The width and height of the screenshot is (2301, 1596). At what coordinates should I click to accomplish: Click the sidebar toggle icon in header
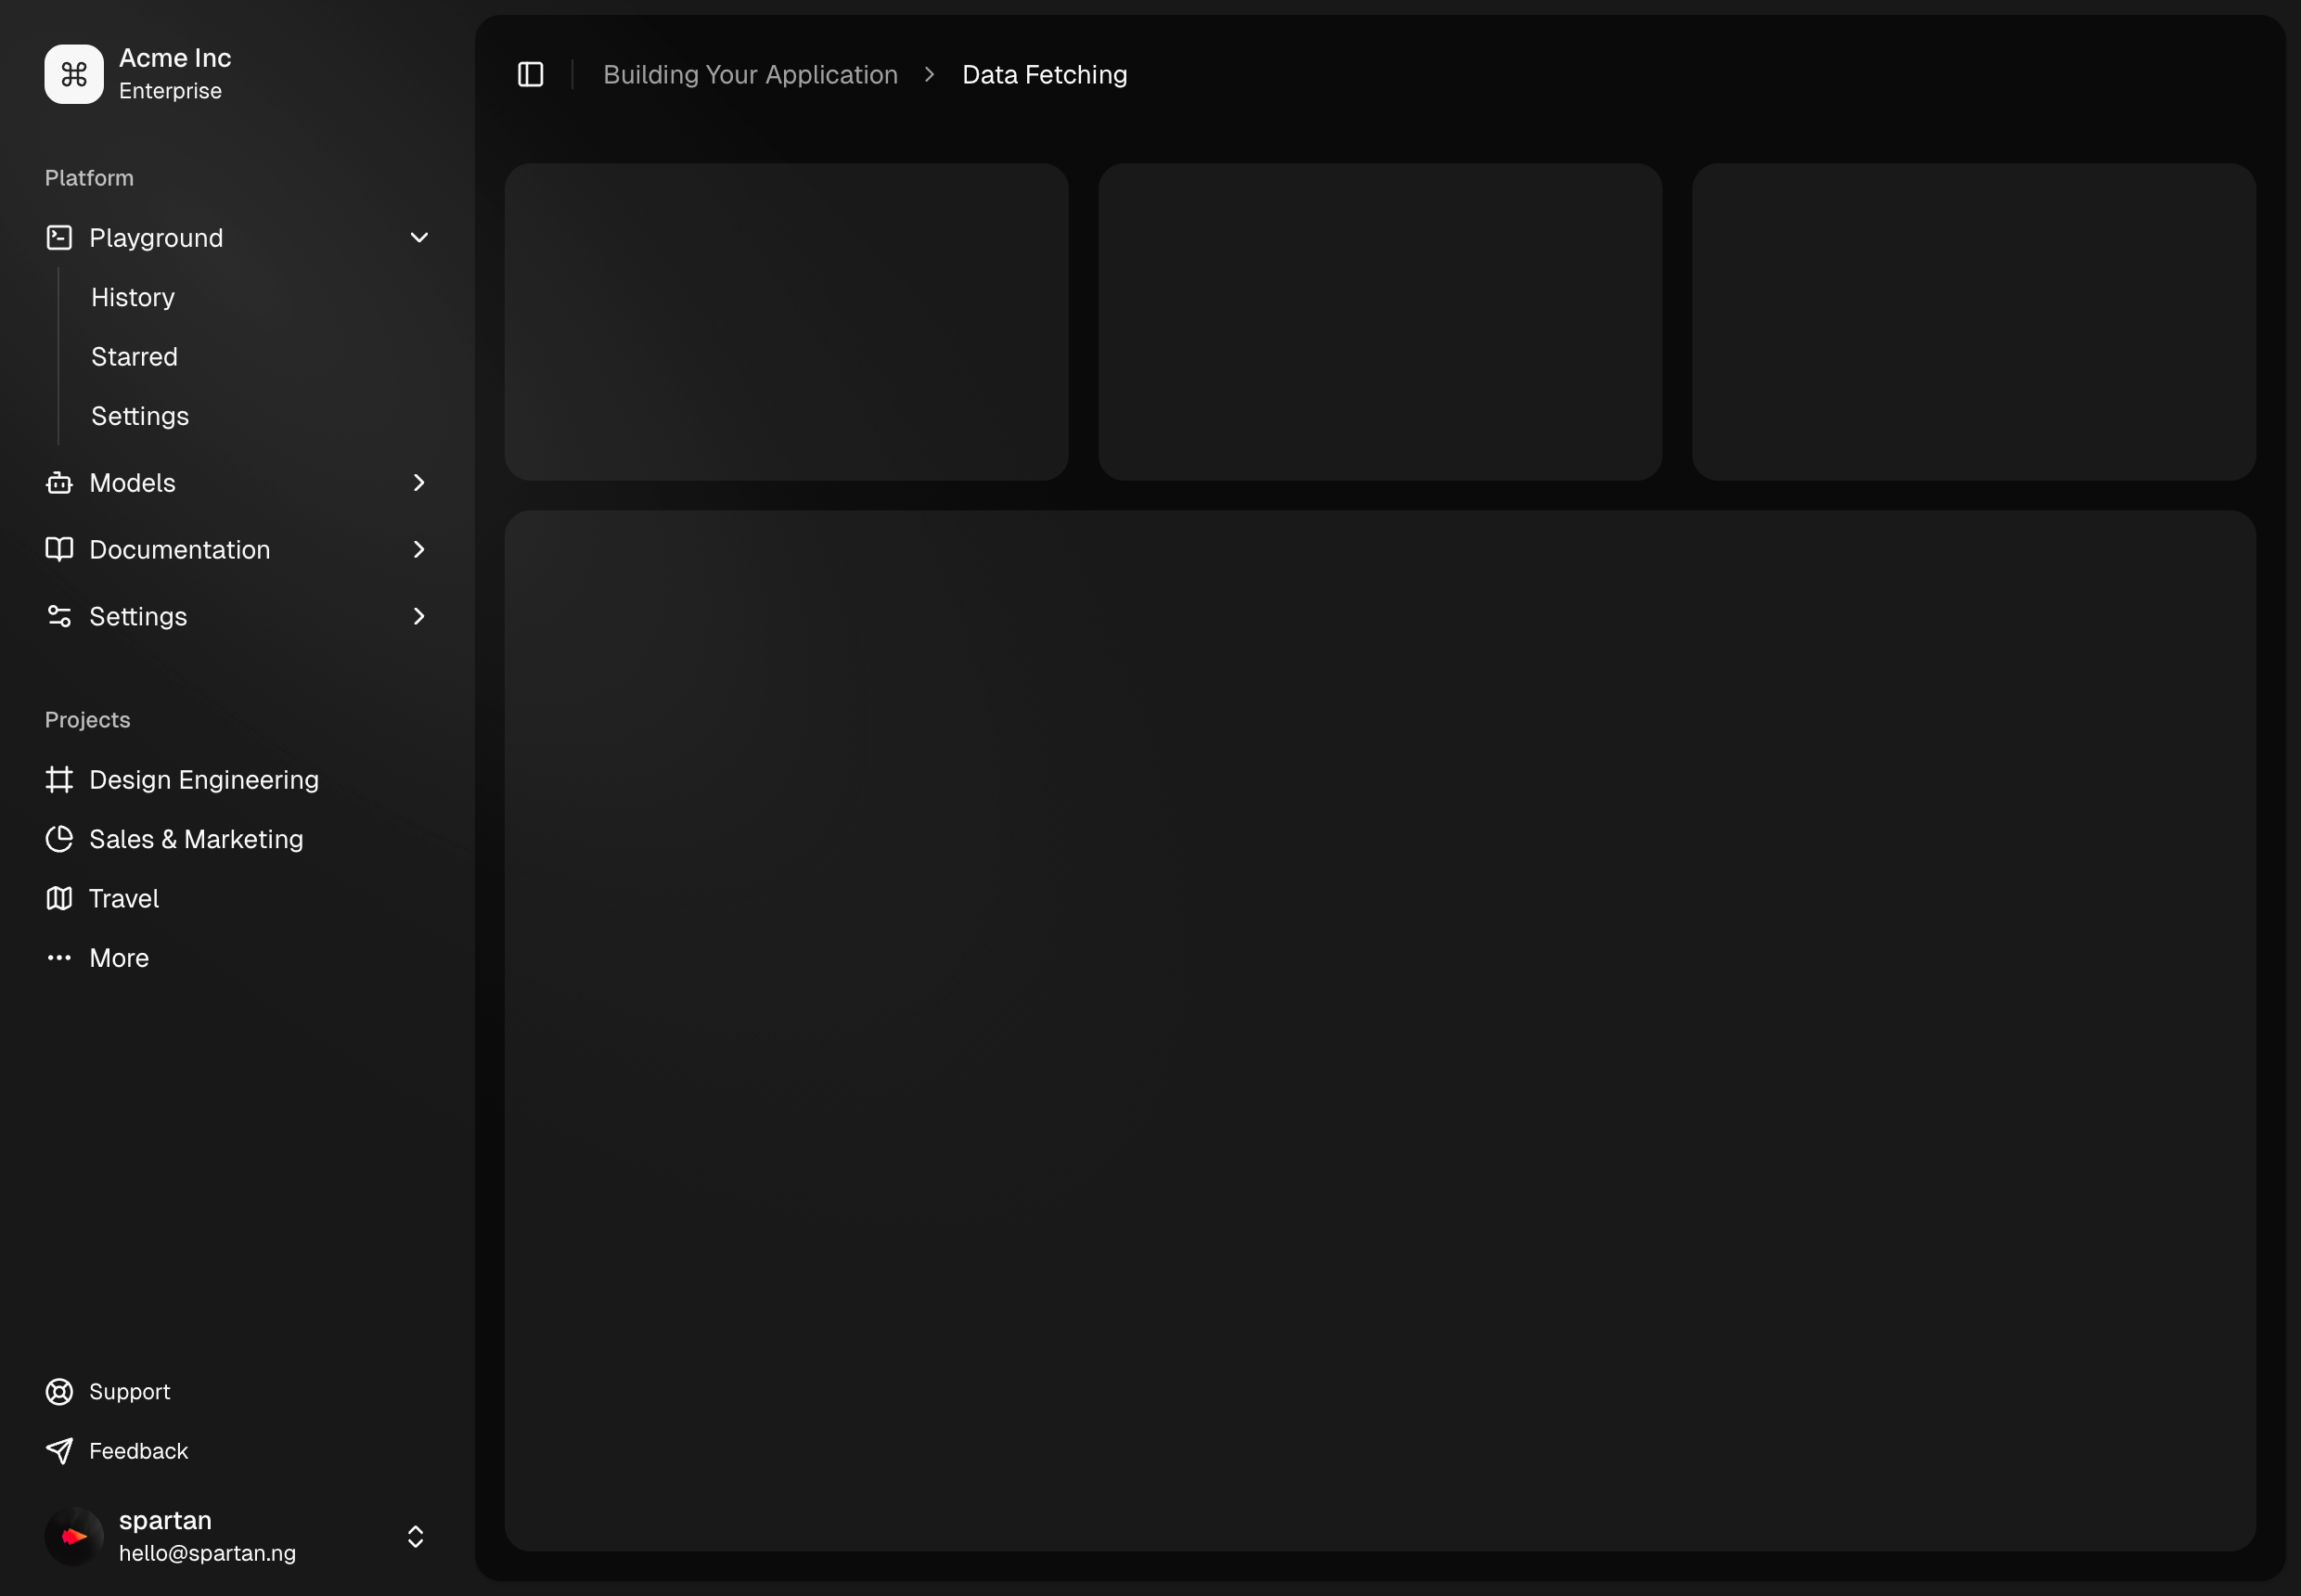530,73
